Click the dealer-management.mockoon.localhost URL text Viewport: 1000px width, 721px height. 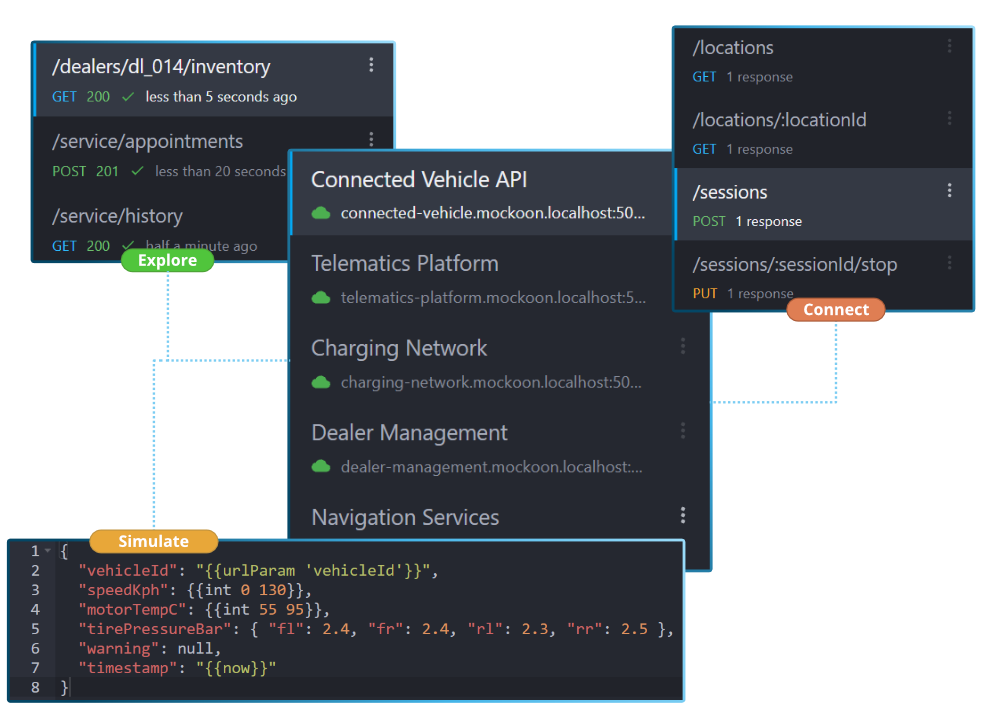click(x=491, y=467)
